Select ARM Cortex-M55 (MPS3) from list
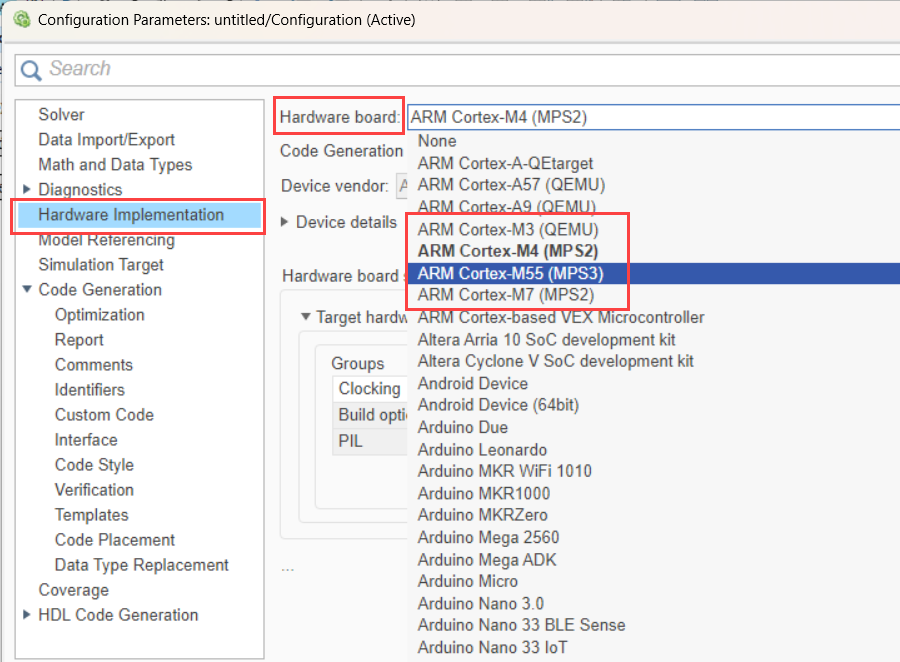The width and height of the screenshot is (900, 662). click(x=510, y=273)
